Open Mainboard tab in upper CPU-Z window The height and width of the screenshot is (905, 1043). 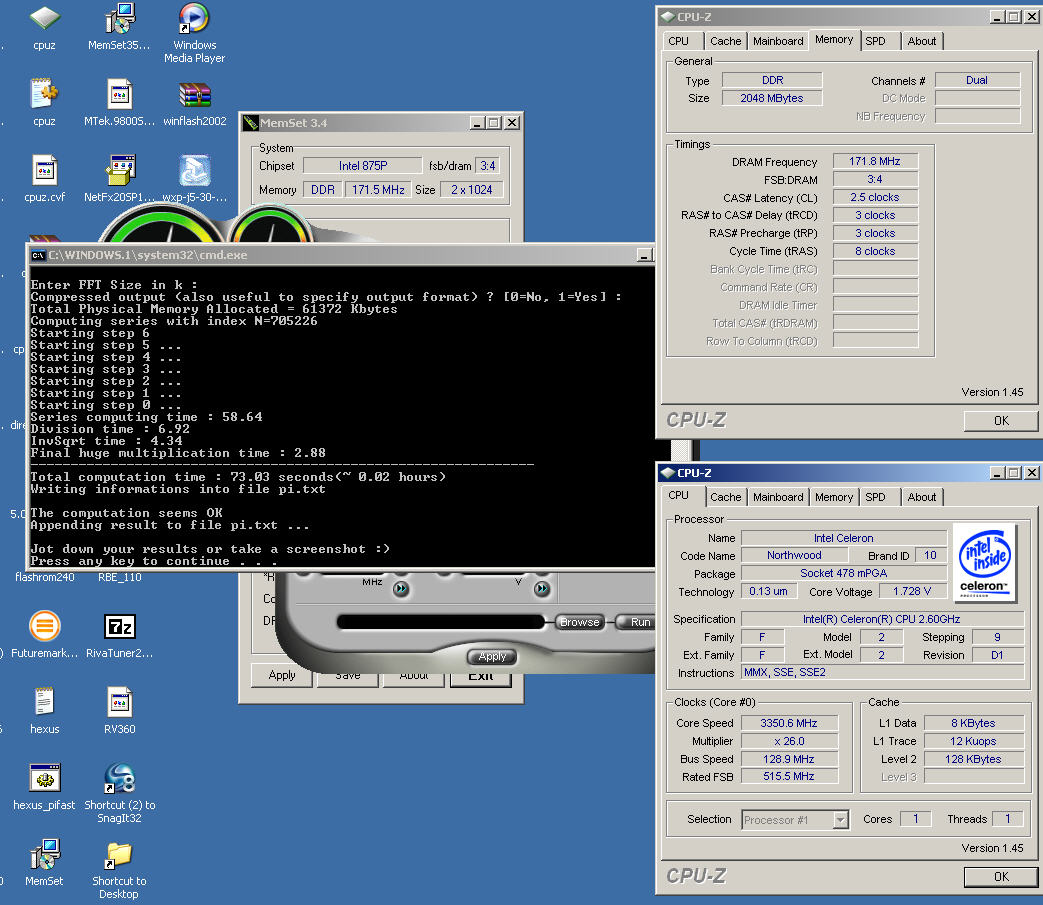[x=778, y=41]
